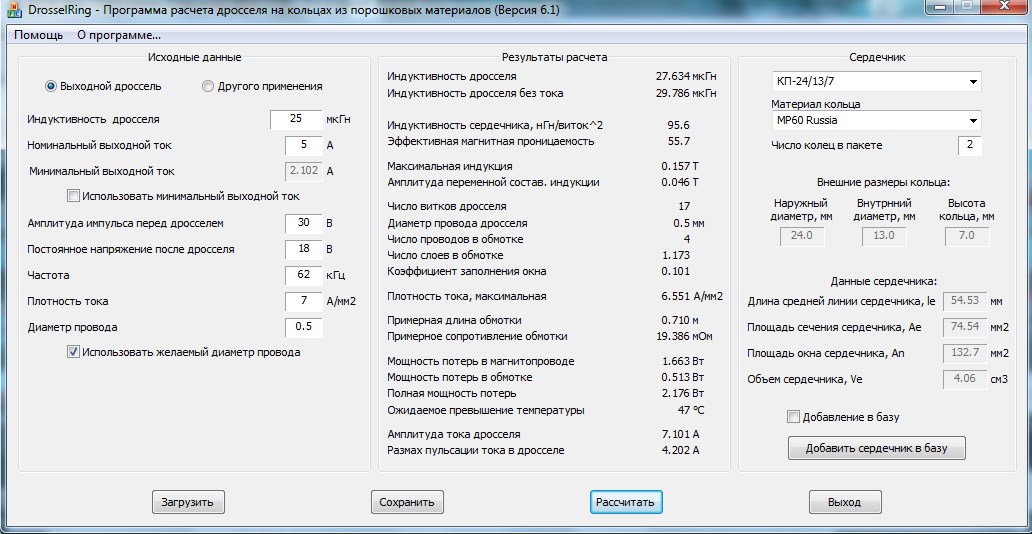Click the Коэффициент заполнения окна value 0.101
Image resolution: width=1032 pixels, height=534 pixels.
click(676, 271)
